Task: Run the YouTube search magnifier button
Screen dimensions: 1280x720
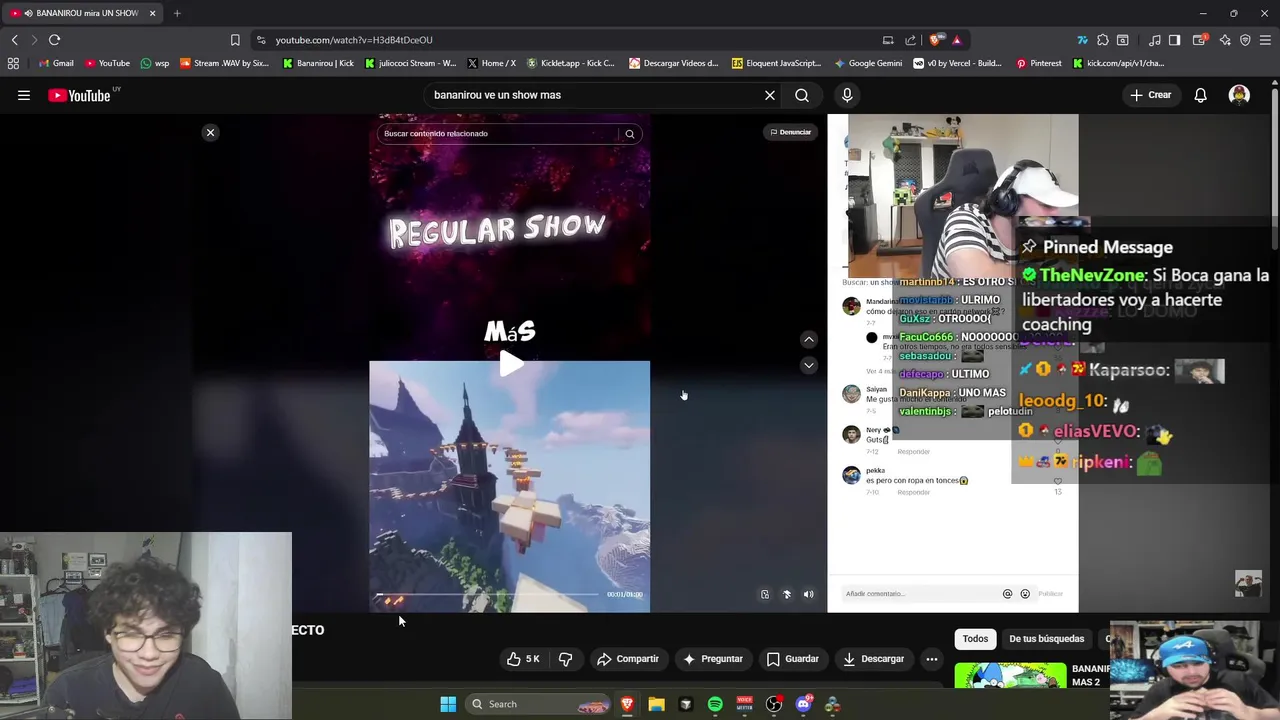Action: click(802, 95)
